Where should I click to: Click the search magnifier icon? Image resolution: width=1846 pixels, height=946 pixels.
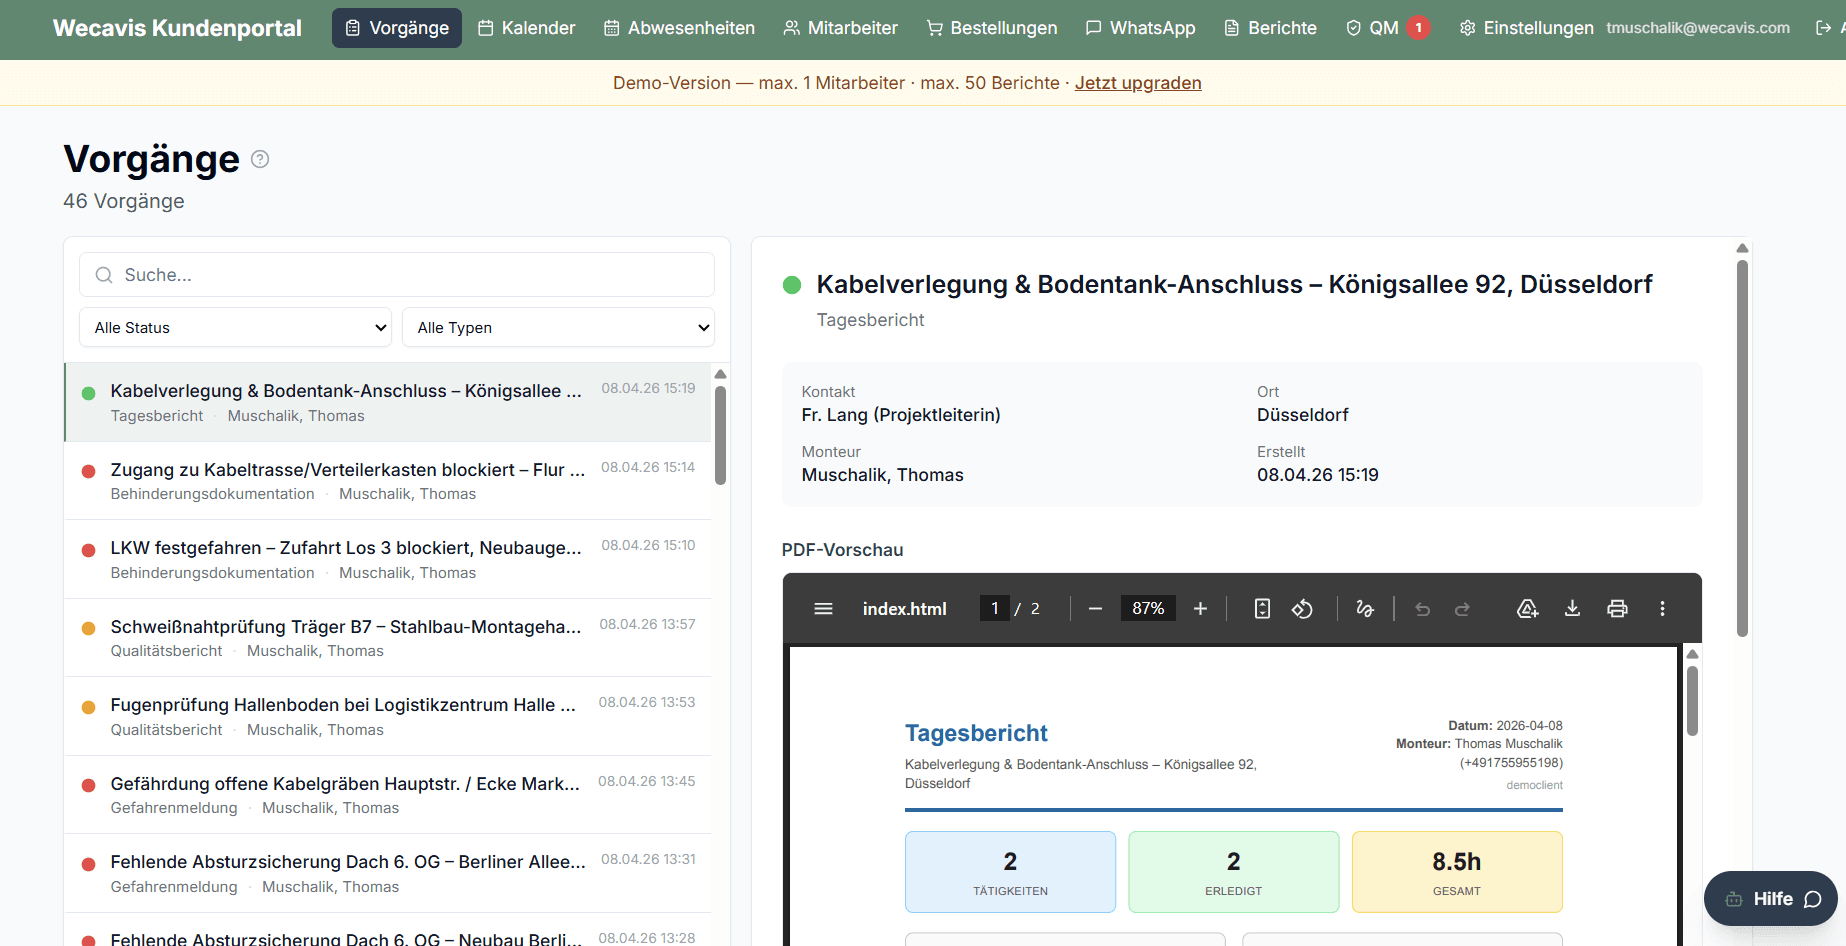click(x=104, y=275)
